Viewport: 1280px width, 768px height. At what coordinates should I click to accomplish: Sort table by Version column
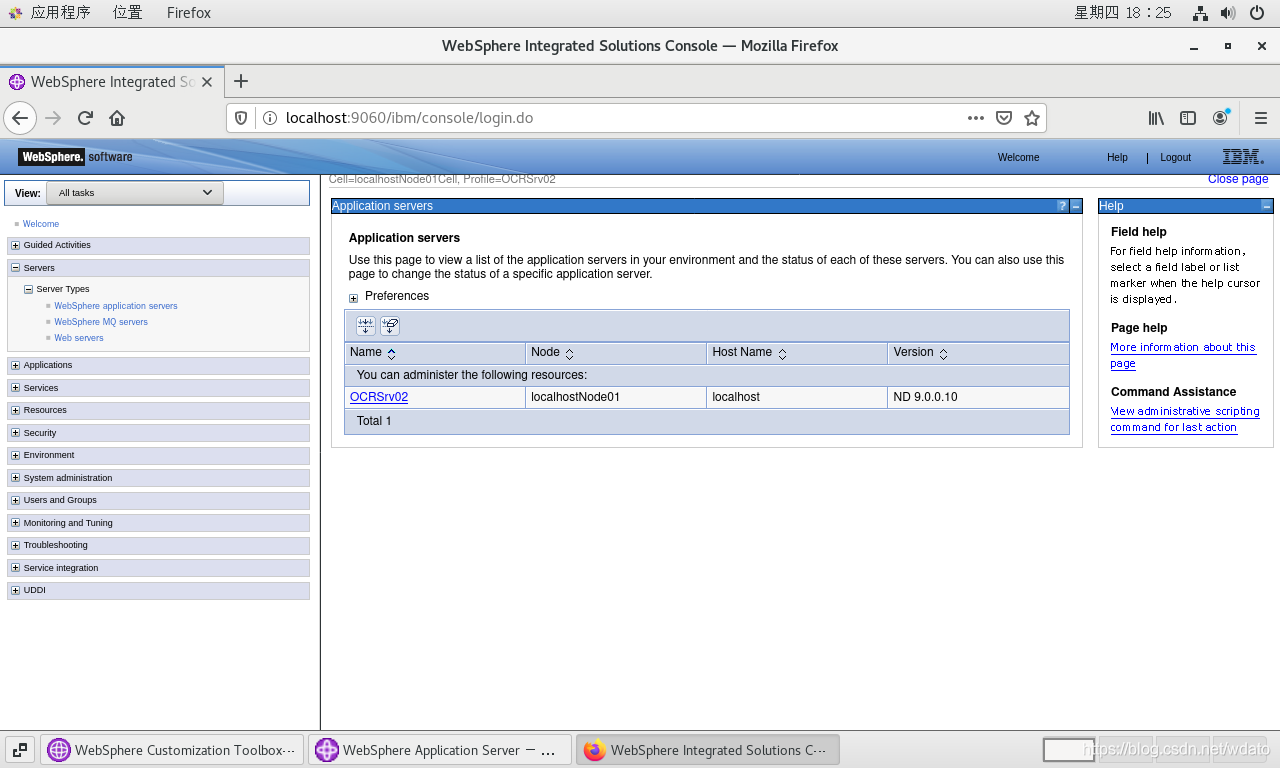click(943, 354)
